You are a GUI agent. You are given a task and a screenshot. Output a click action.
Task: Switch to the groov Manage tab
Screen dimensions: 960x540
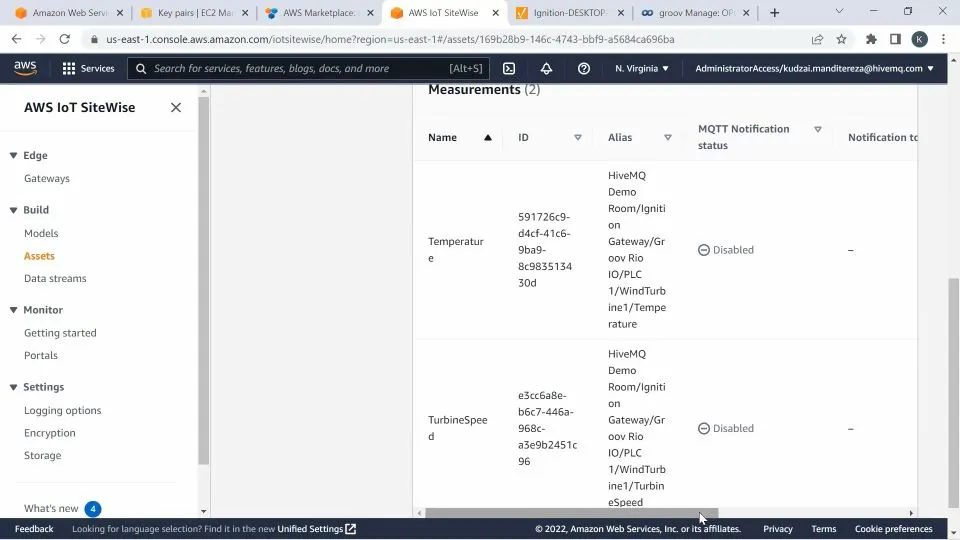(x=695, y=13)
